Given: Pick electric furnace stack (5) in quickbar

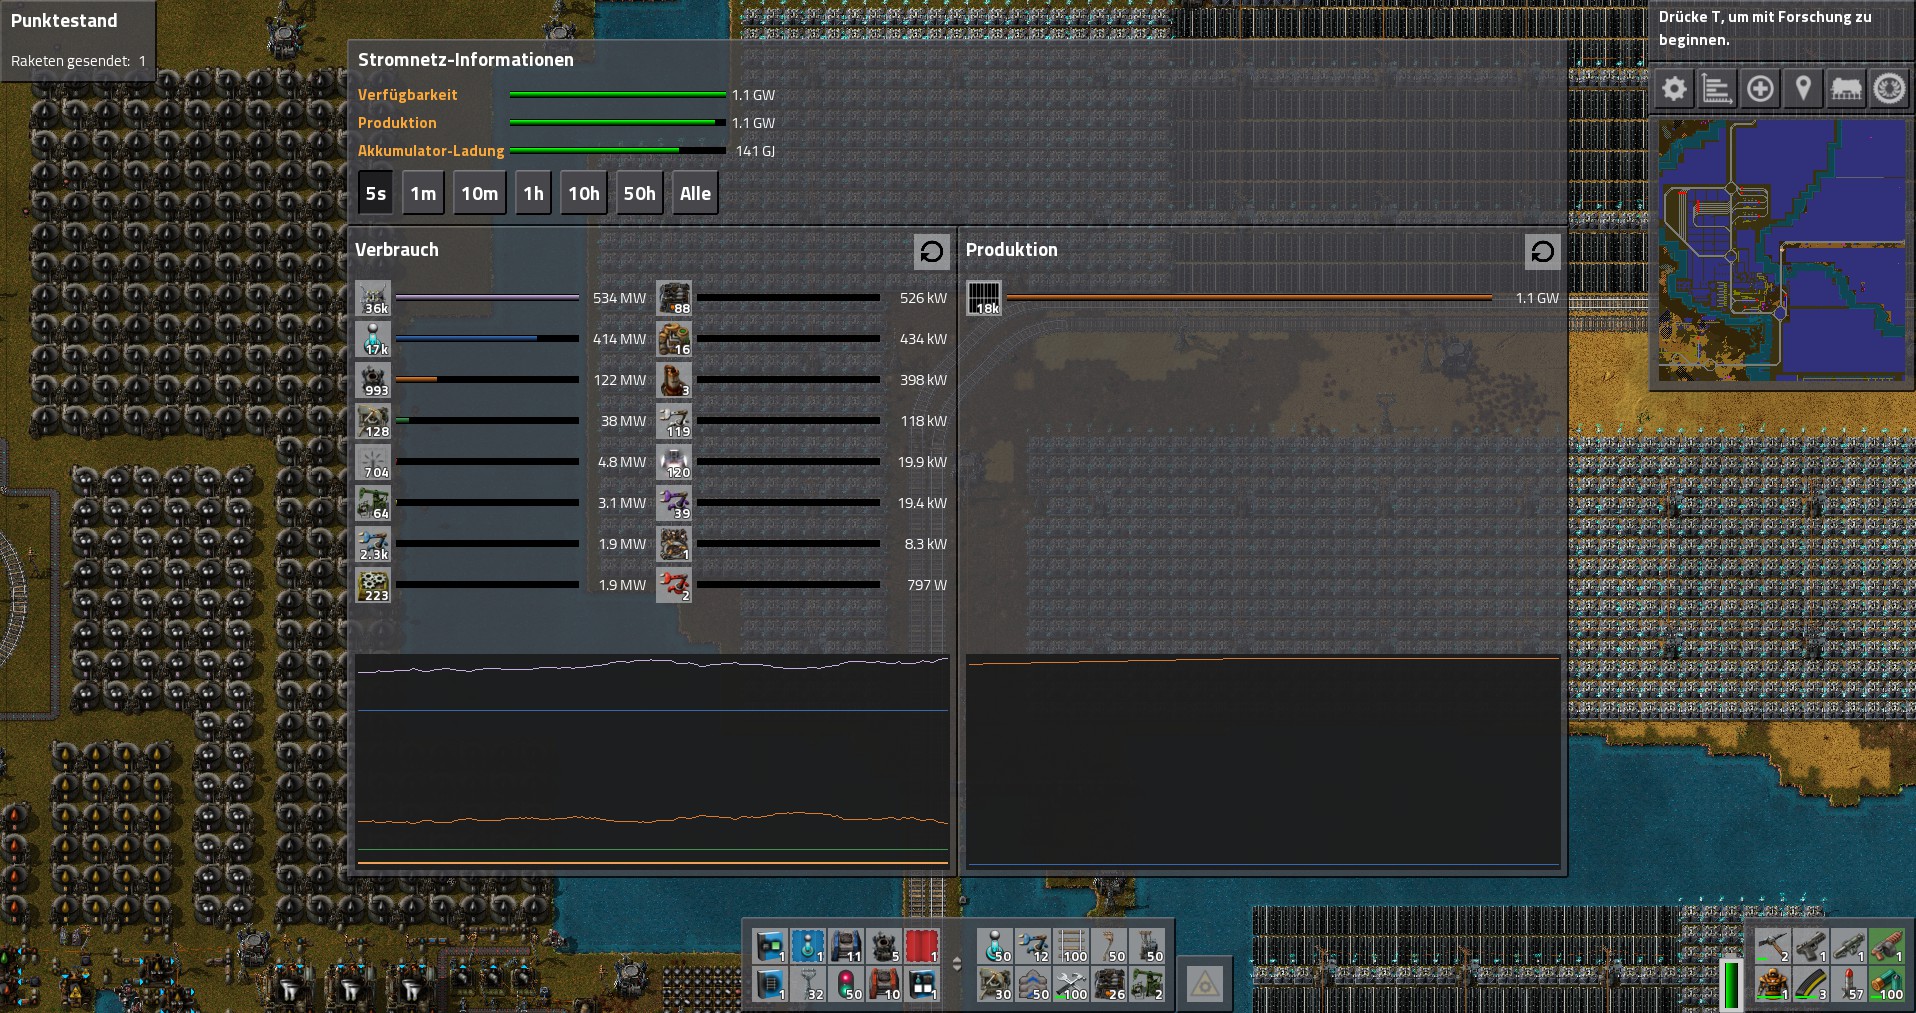Looking at the screenshot, I should 884,946.
